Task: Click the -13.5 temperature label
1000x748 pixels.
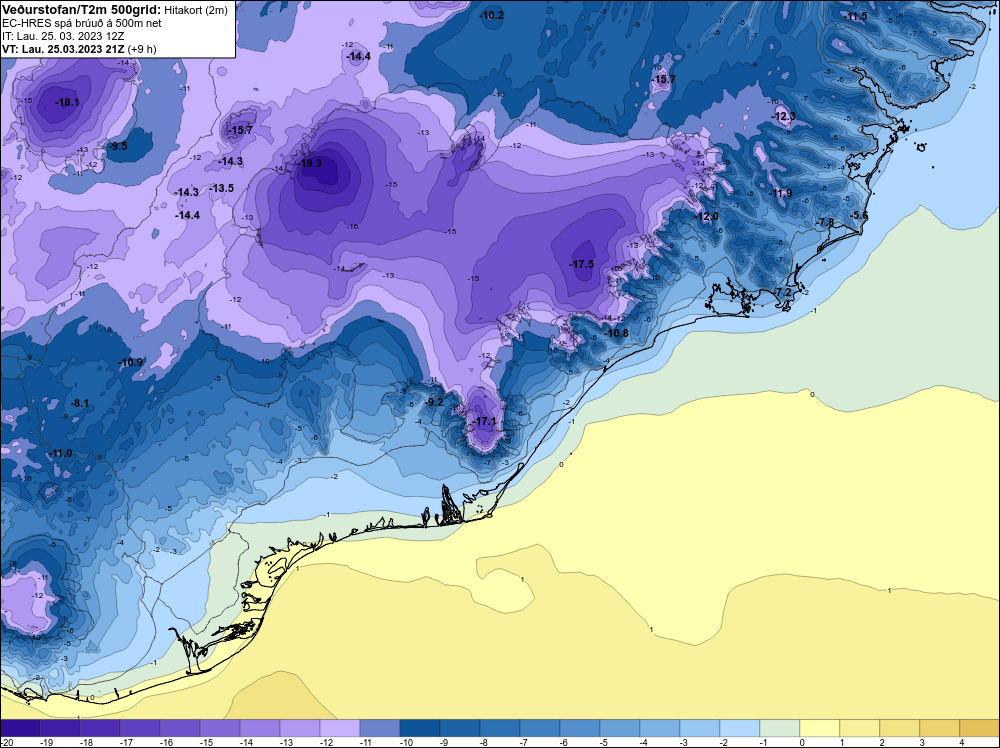Action: (x=221, y=188)
